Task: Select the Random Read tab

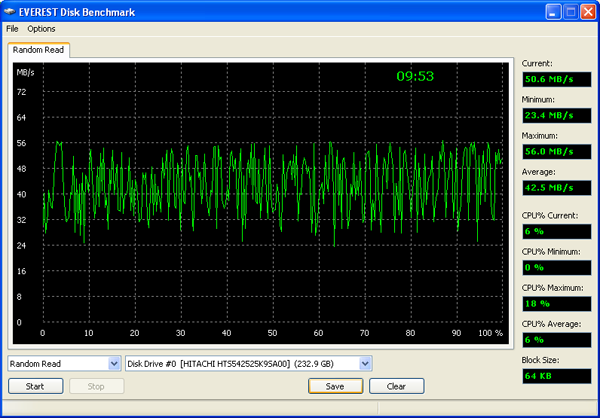Action: [38, 50]
